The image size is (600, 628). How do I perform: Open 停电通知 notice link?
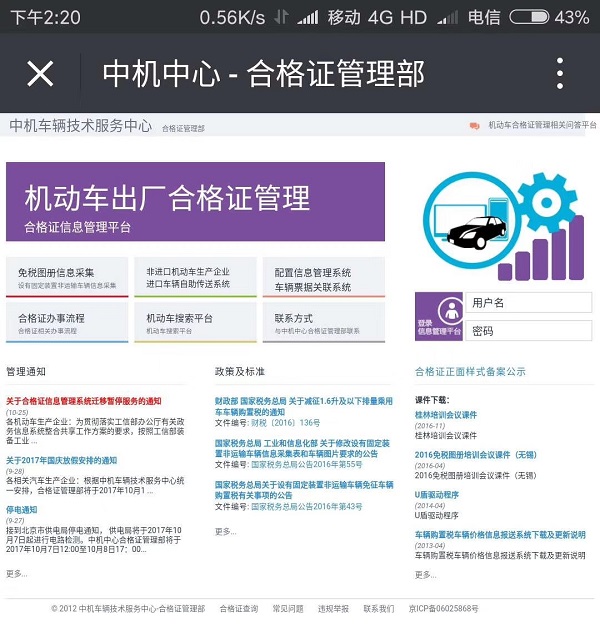[x=22, y=510]
